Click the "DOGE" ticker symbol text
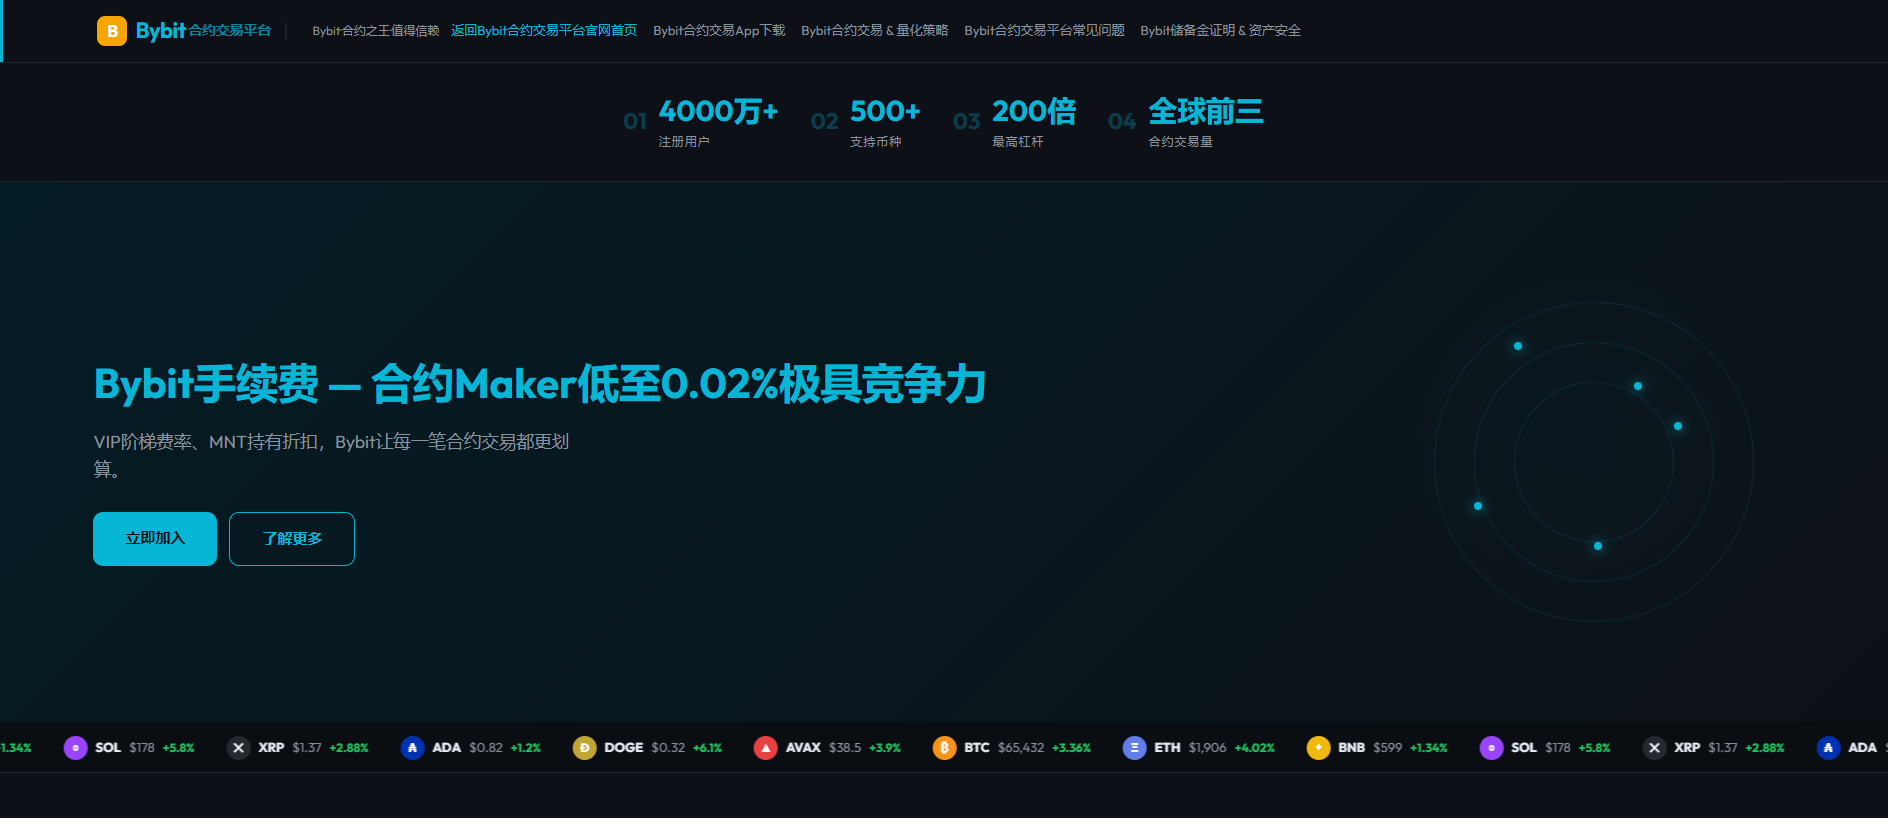This screenshot has height=818, width=1888. click(624, 748)
